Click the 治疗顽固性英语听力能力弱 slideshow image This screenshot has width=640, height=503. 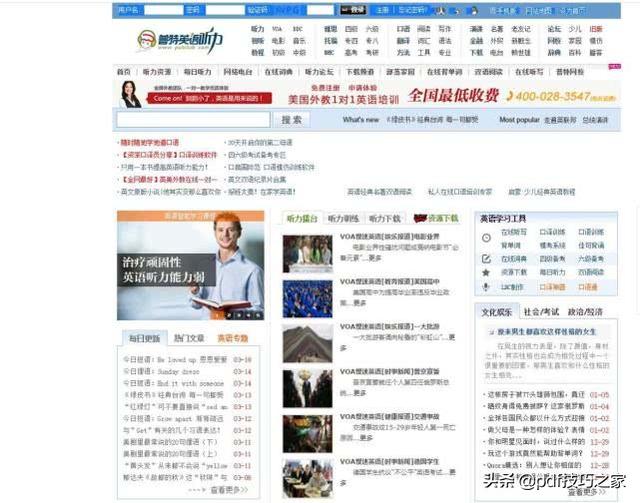191,265
